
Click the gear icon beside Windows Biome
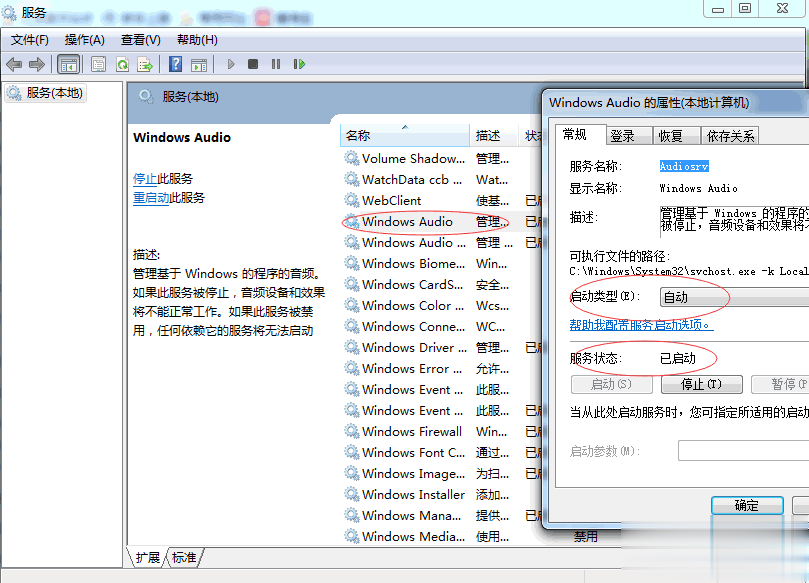[352, 263]
